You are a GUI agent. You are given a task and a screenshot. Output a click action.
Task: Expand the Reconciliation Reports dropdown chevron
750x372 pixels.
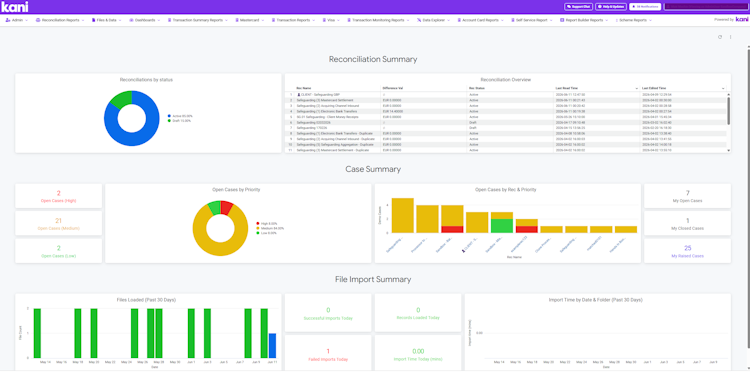click(x=83, y=21)
